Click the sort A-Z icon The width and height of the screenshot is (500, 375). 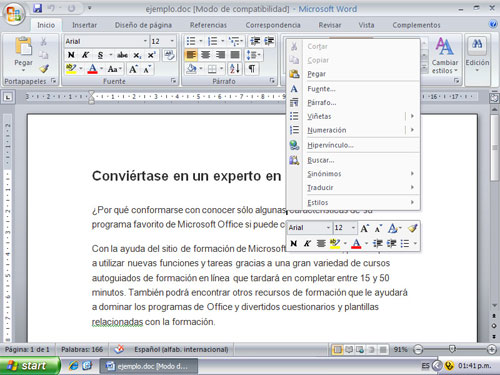(x=234, y=69)
